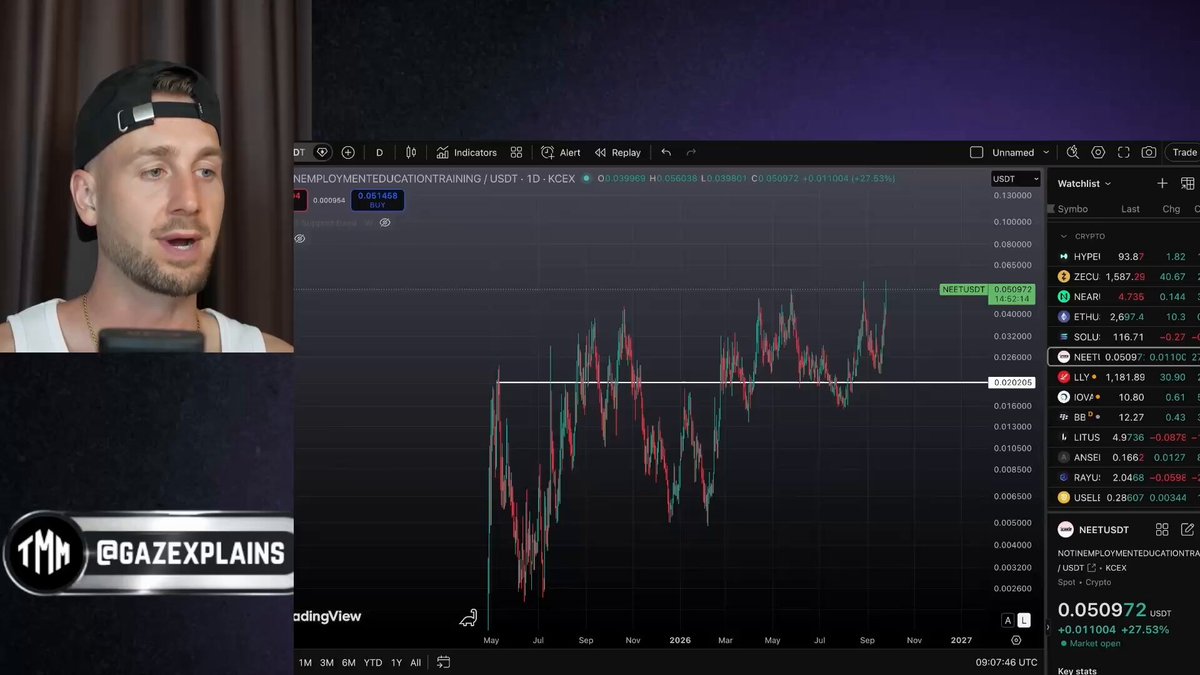Click the BUY 0.051458 button

377,200
